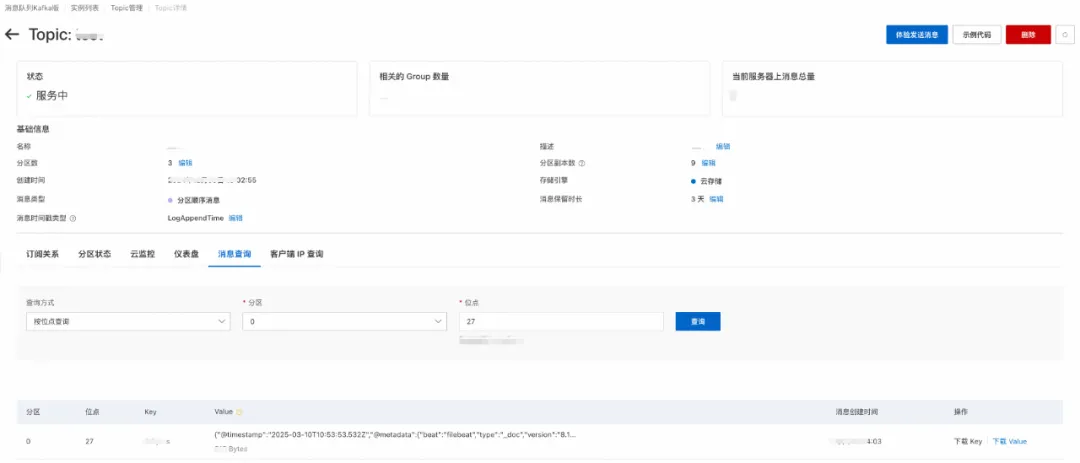
Task: Click 编辑 link next to 3 天 retention
Action: (x=716, y=199)
